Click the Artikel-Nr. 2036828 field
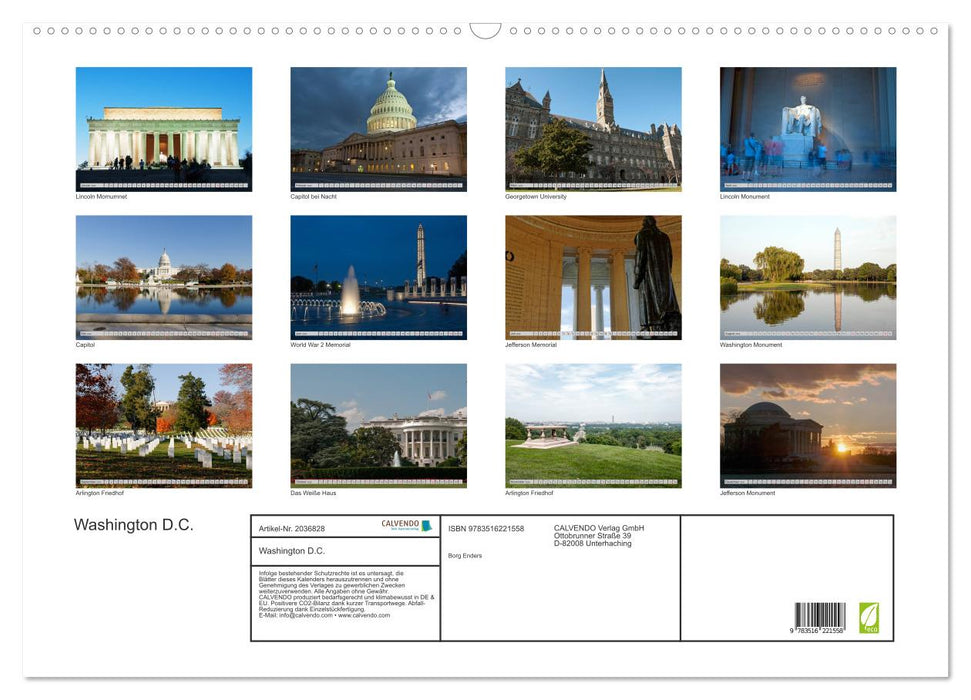The width and height of the screenshot is (971, 700). click(294, 528)
